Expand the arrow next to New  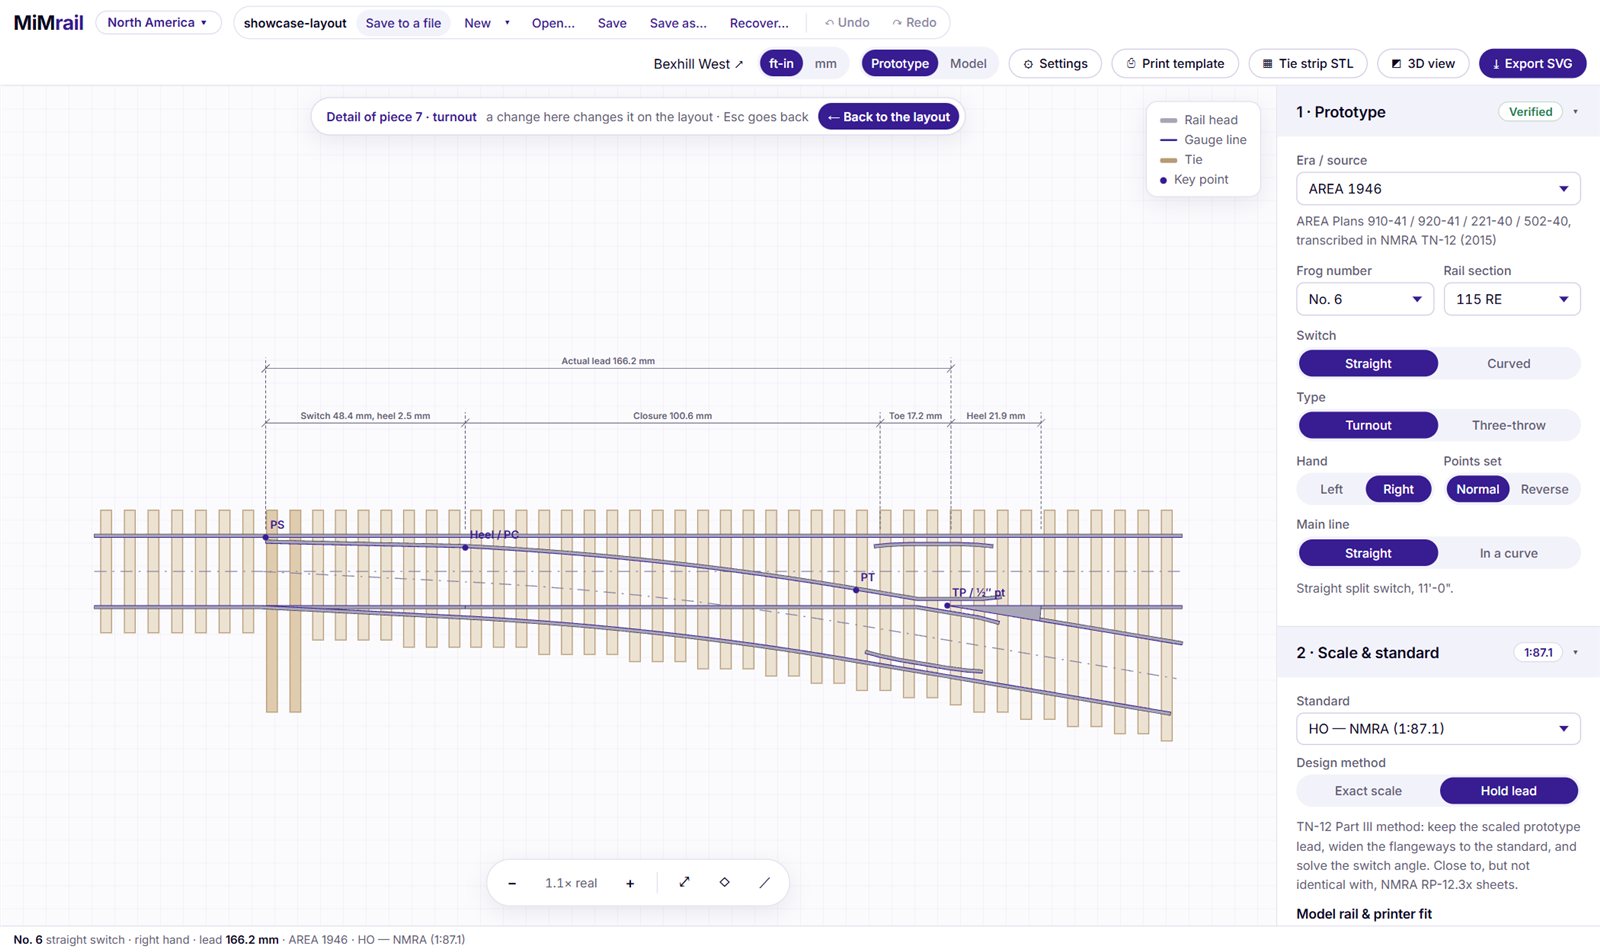coord(507,23)
